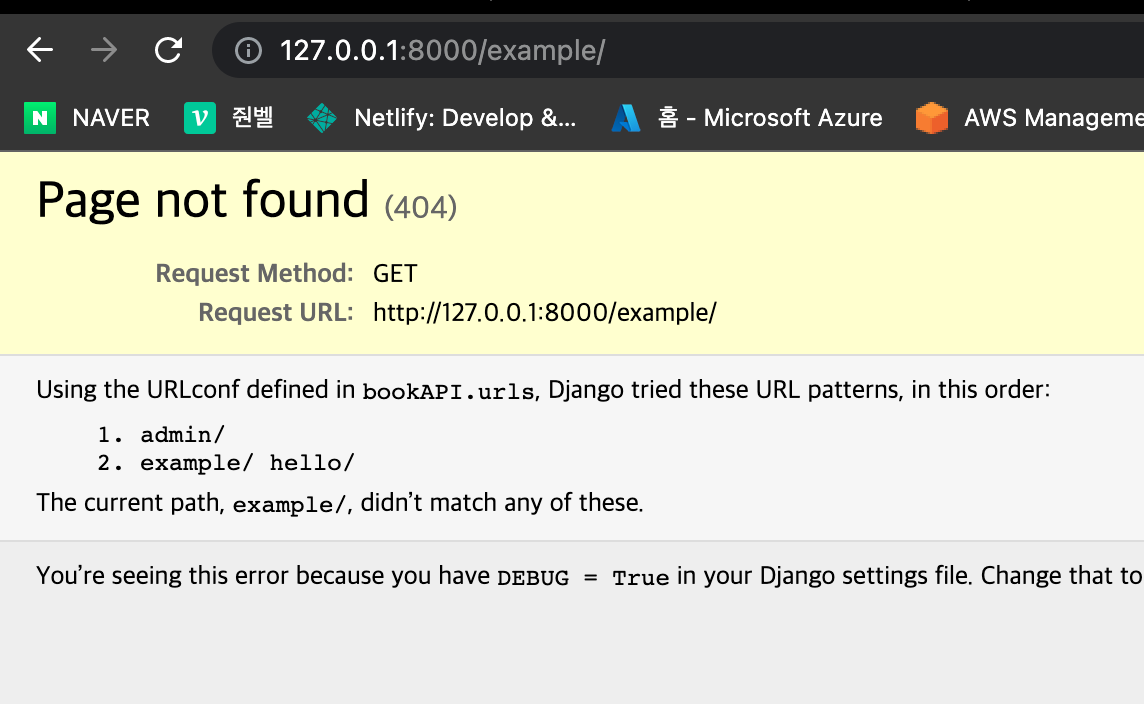Click the green NAVER bookmark icon

[40, 118]
